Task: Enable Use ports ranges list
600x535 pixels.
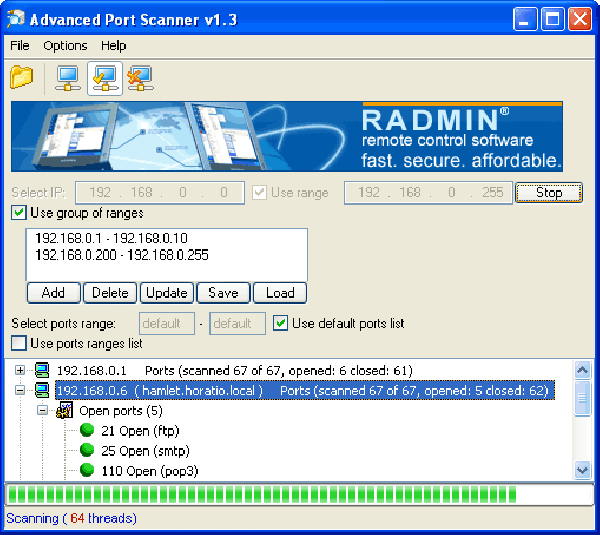Action: [19, 343]
